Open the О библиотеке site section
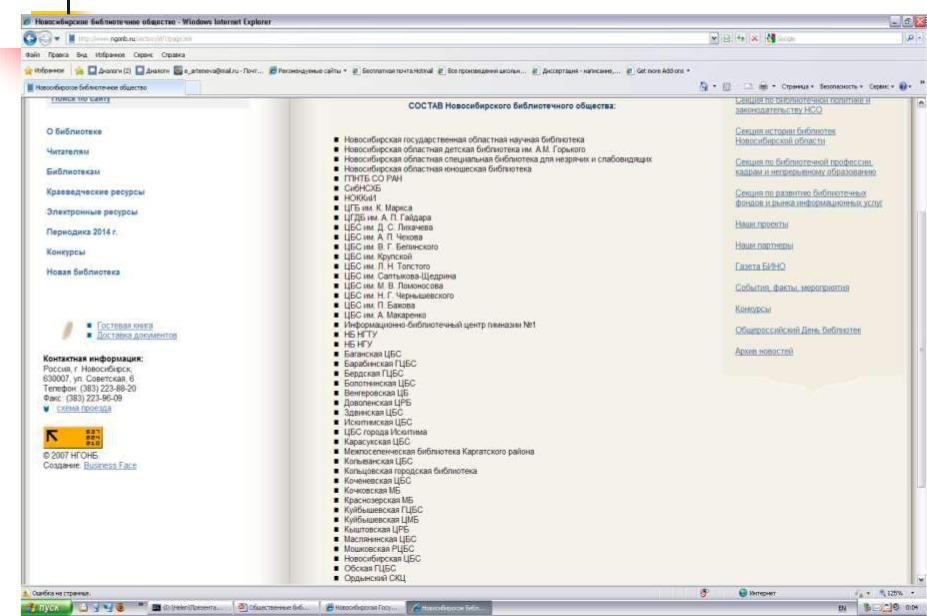The width and height of the screenshot is (927, 616). tap(74, 131)
